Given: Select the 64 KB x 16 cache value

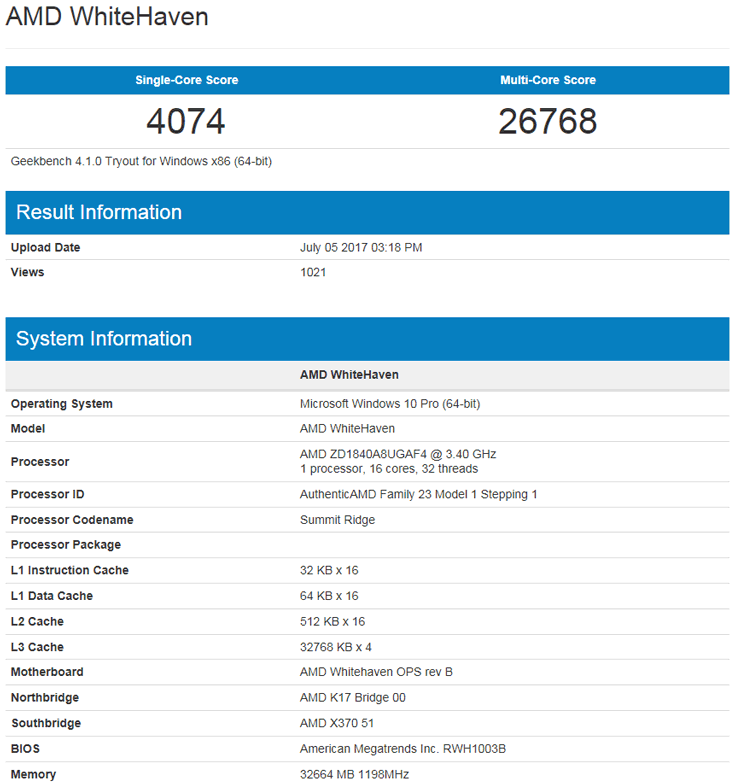Looking at the screenshot, I should pos(329,596).
